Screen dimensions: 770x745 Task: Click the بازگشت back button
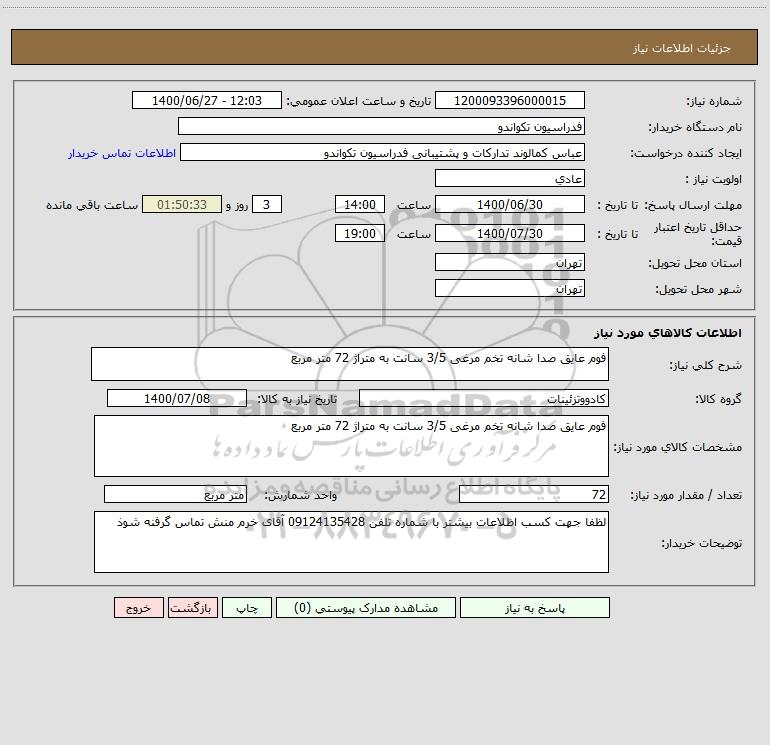click(x=192, y=607)
